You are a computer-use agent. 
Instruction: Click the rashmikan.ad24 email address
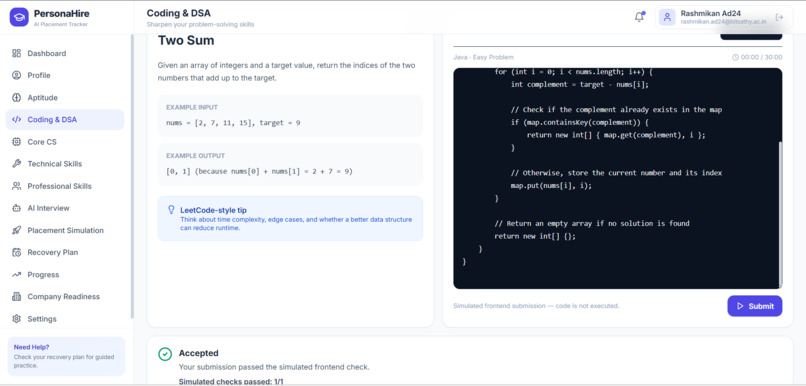(724, 22)
